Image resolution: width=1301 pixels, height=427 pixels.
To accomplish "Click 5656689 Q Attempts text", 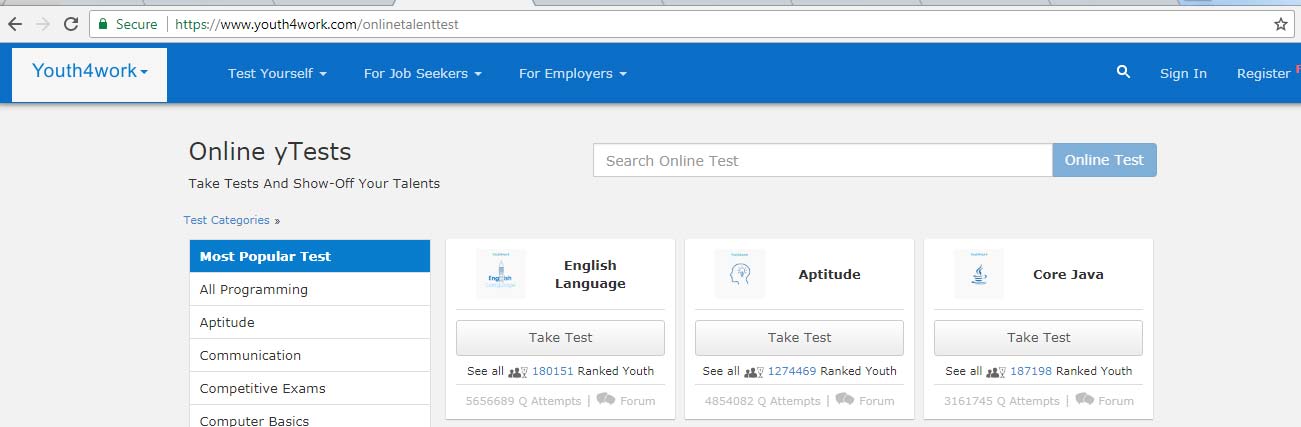I will coord(523,401).
